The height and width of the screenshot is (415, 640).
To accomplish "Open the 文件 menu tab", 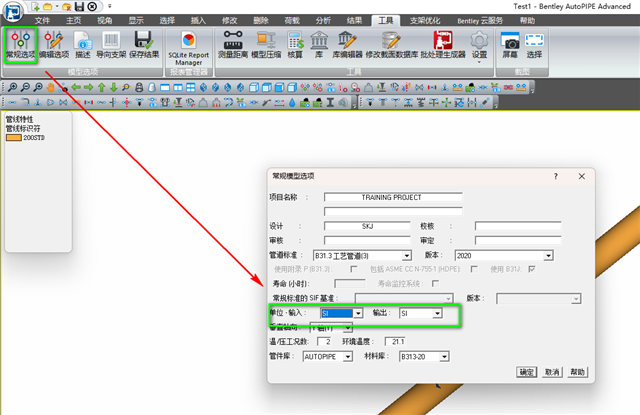I will pos(42,20).
